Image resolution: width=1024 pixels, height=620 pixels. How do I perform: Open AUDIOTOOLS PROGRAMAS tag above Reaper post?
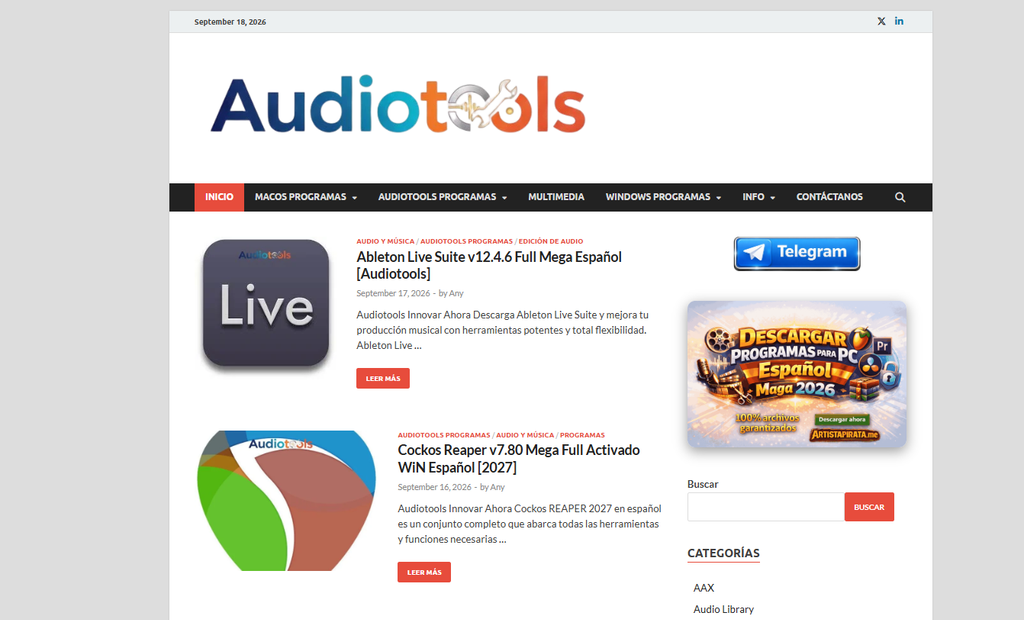point(444,435)
